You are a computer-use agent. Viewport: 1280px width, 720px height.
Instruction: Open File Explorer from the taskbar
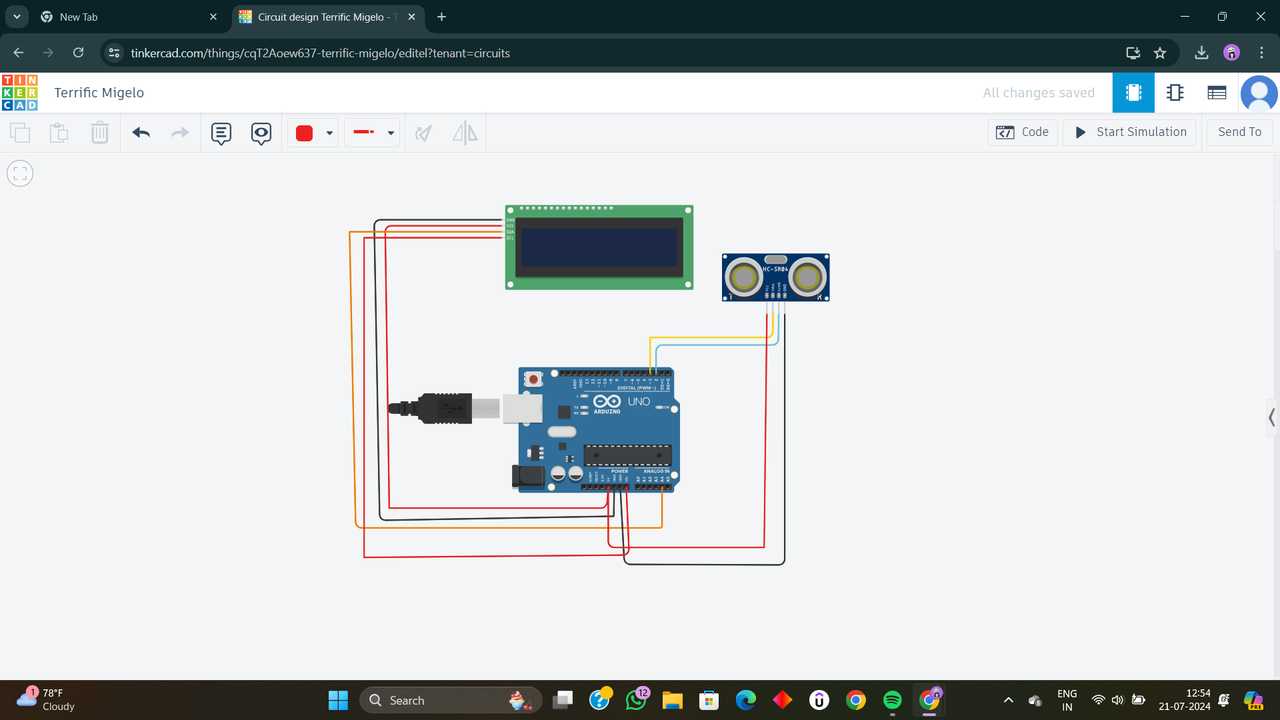[672, 700]
